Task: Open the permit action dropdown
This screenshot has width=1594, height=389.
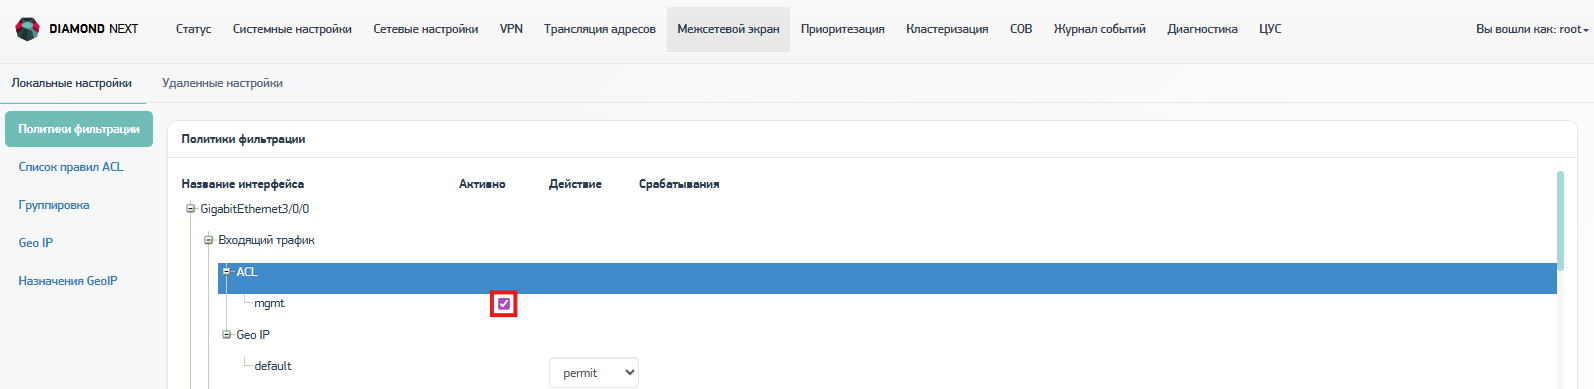Action: pyautogui.click(x=594, y=372)
